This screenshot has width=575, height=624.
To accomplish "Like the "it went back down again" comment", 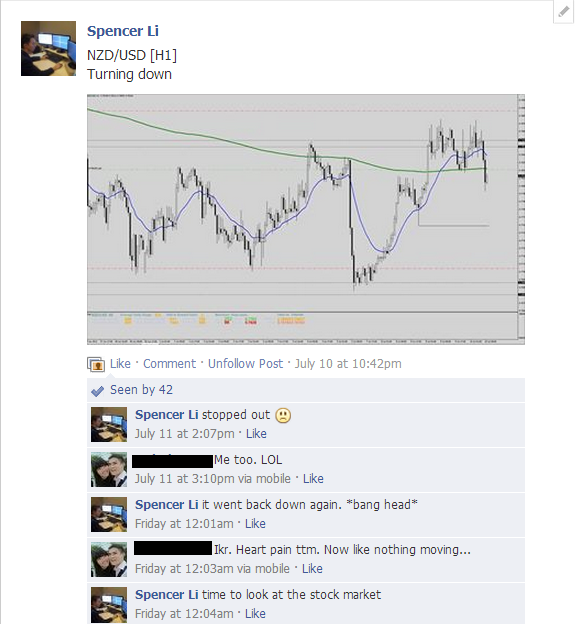I will (255, 524).
